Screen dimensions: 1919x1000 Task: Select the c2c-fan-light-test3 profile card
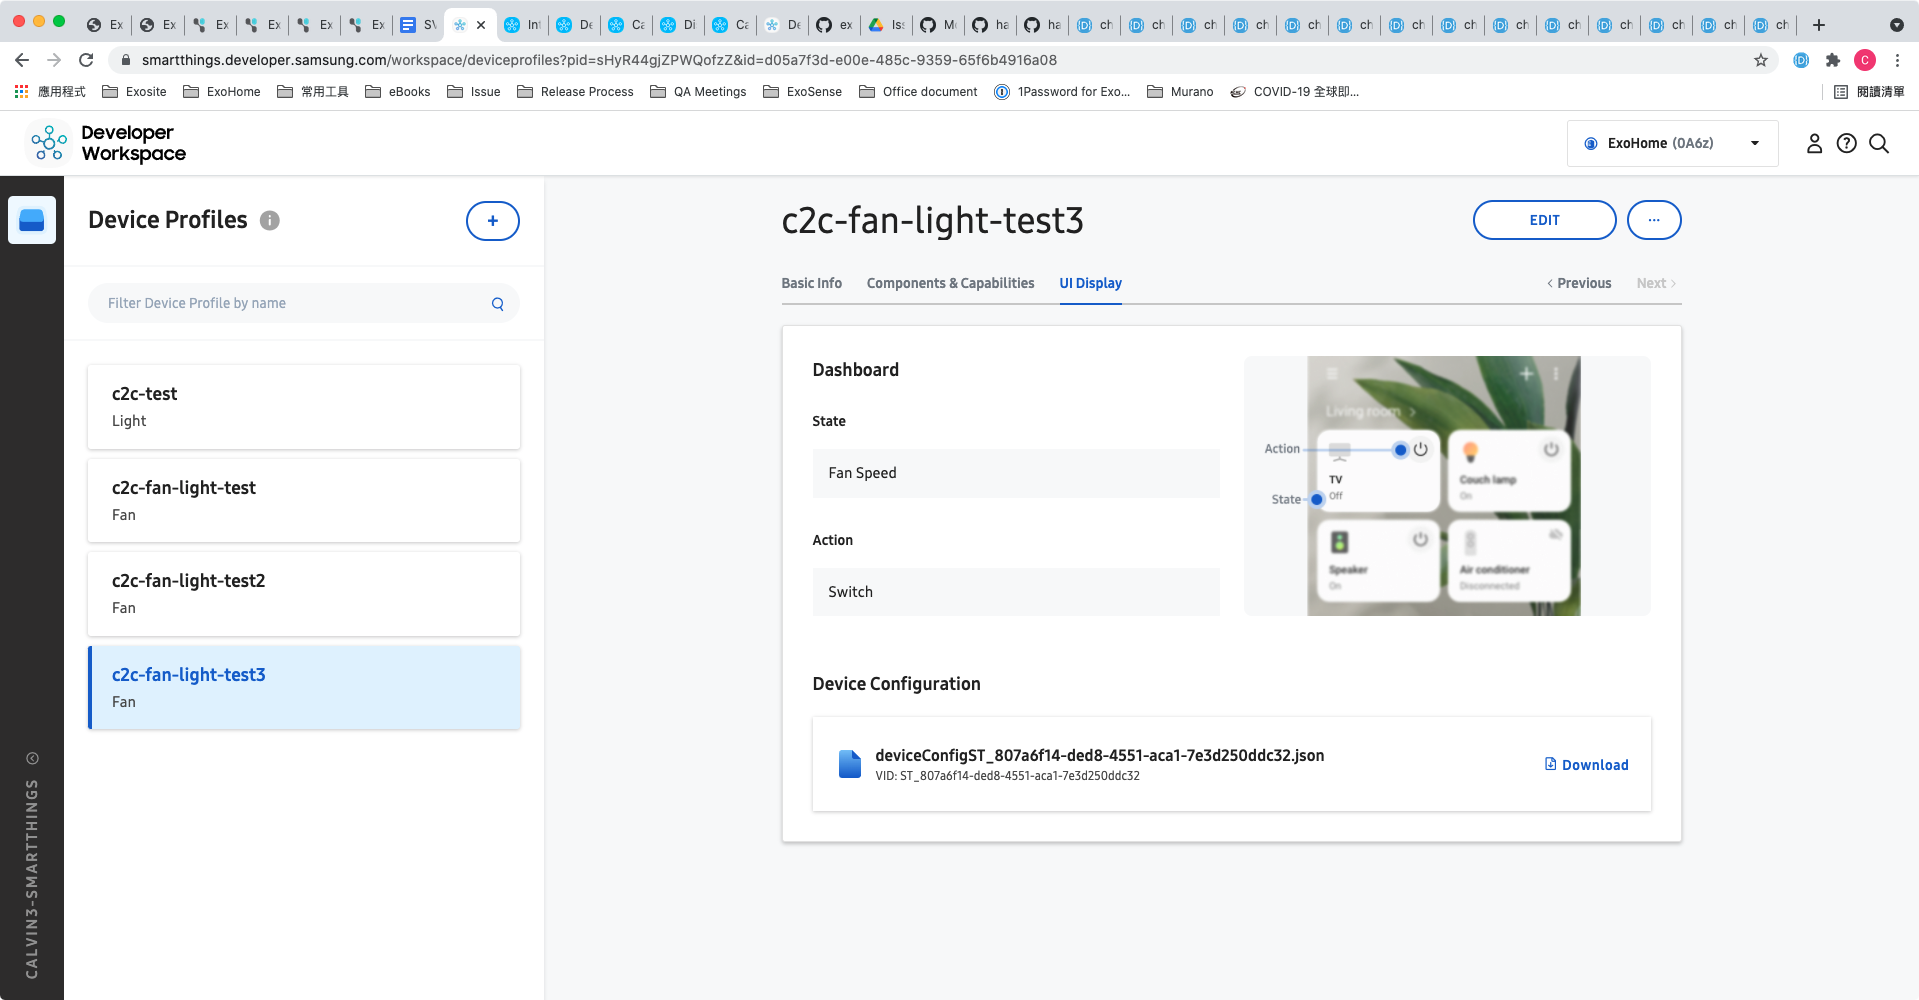coord(304,688)
